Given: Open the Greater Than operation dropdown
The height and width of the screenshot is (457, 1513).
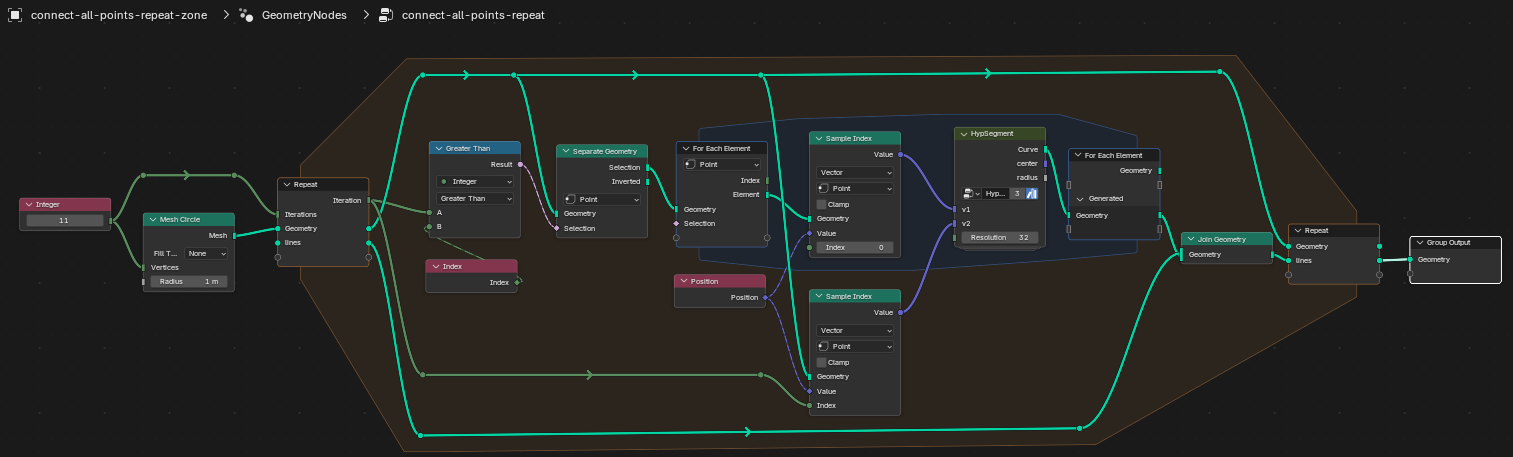Looking at the screenshot, I should coord(475,198).
